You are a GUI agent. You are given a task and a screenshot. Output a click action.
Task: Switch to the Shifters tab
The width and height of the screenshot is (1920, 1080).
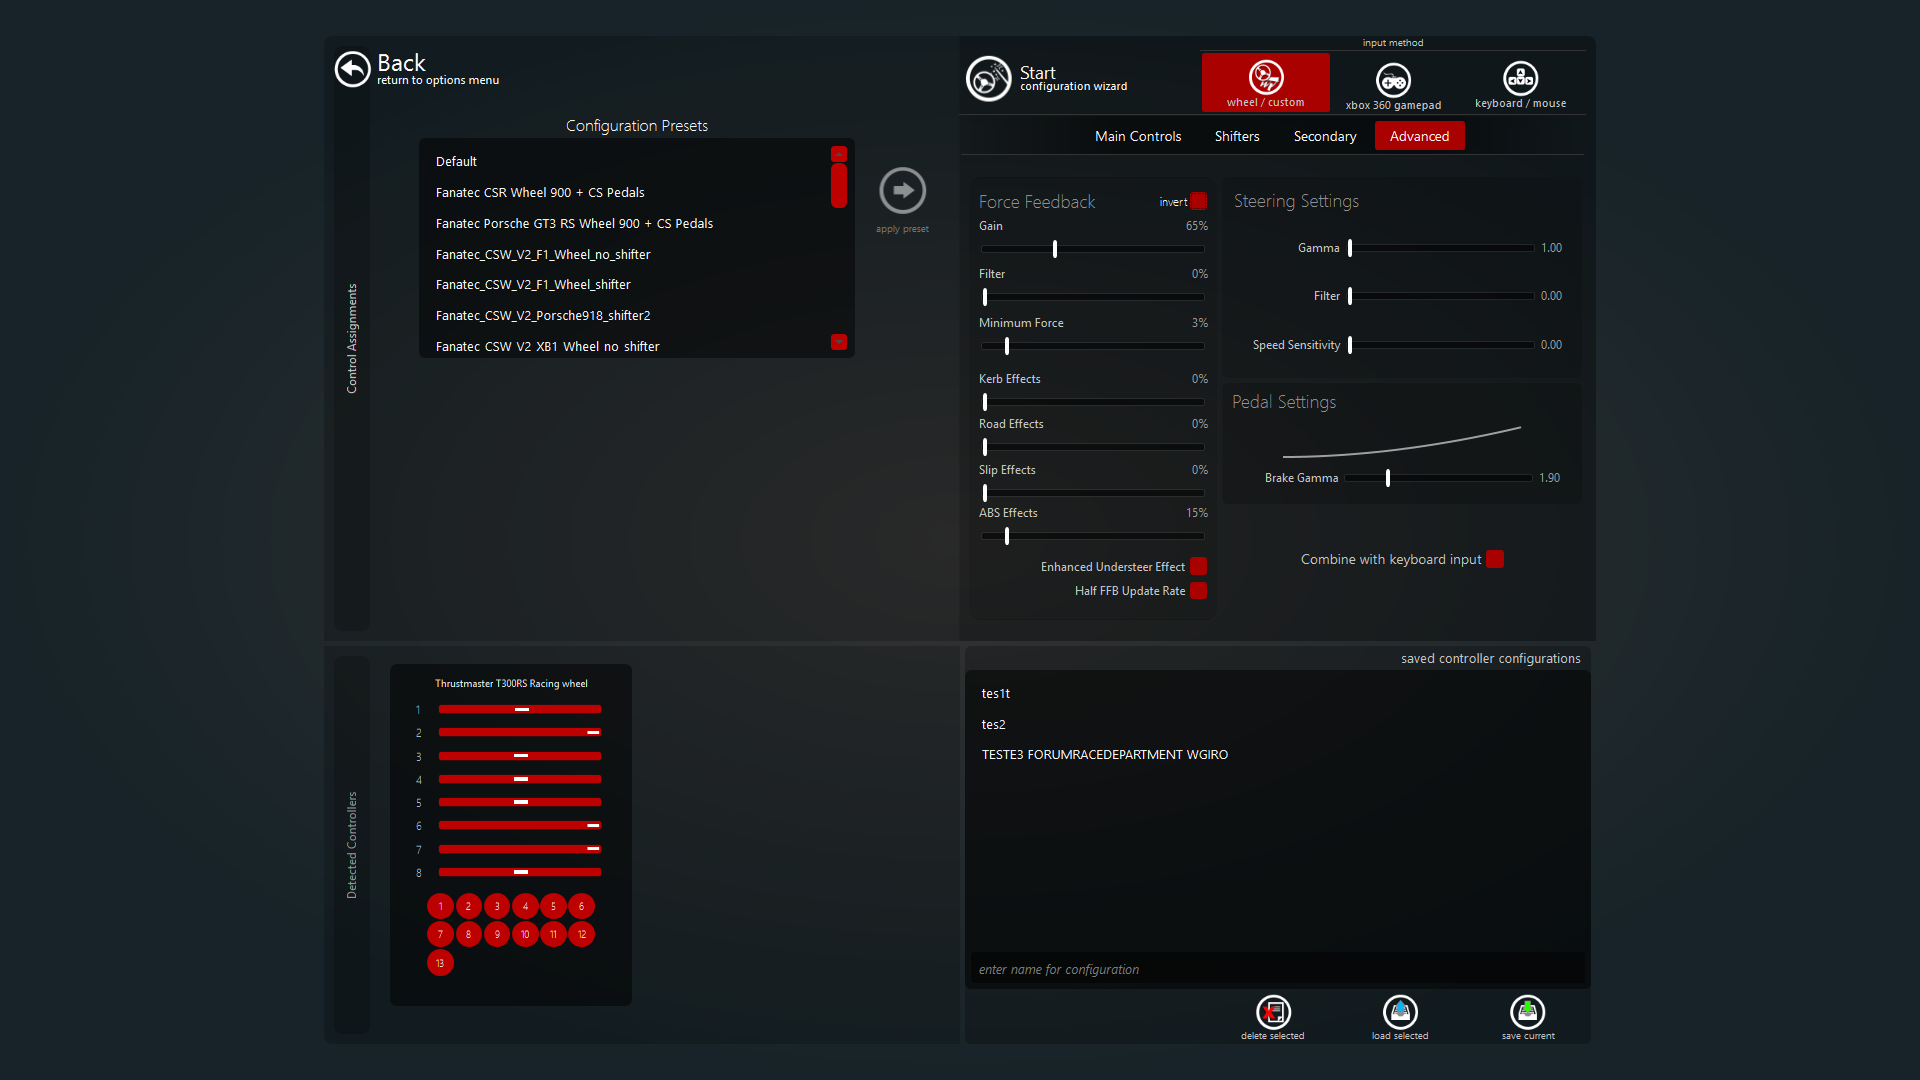pos(1236,136)
